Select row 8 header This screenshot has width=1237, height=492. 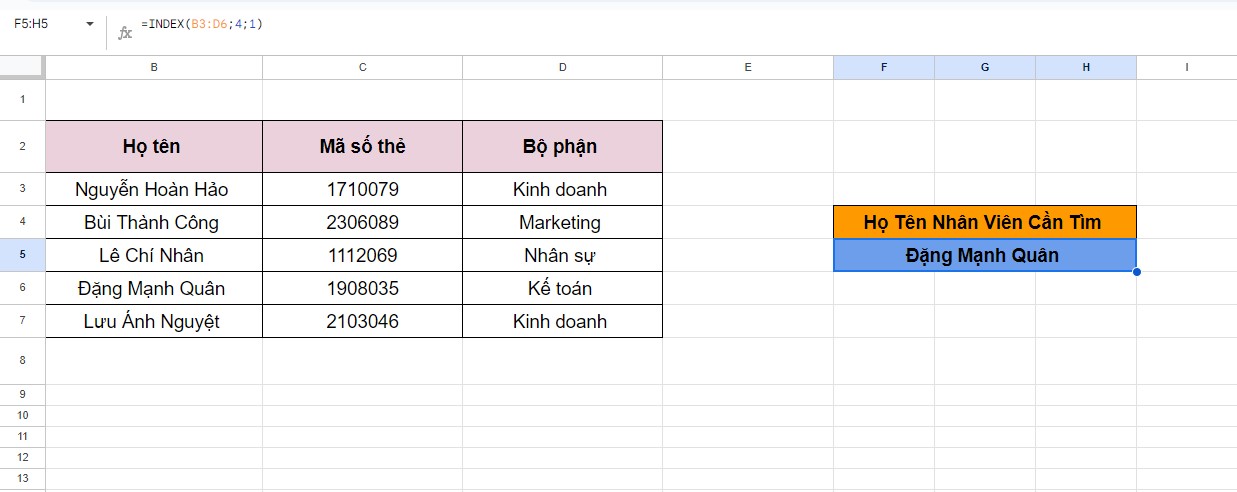point(22,360)
